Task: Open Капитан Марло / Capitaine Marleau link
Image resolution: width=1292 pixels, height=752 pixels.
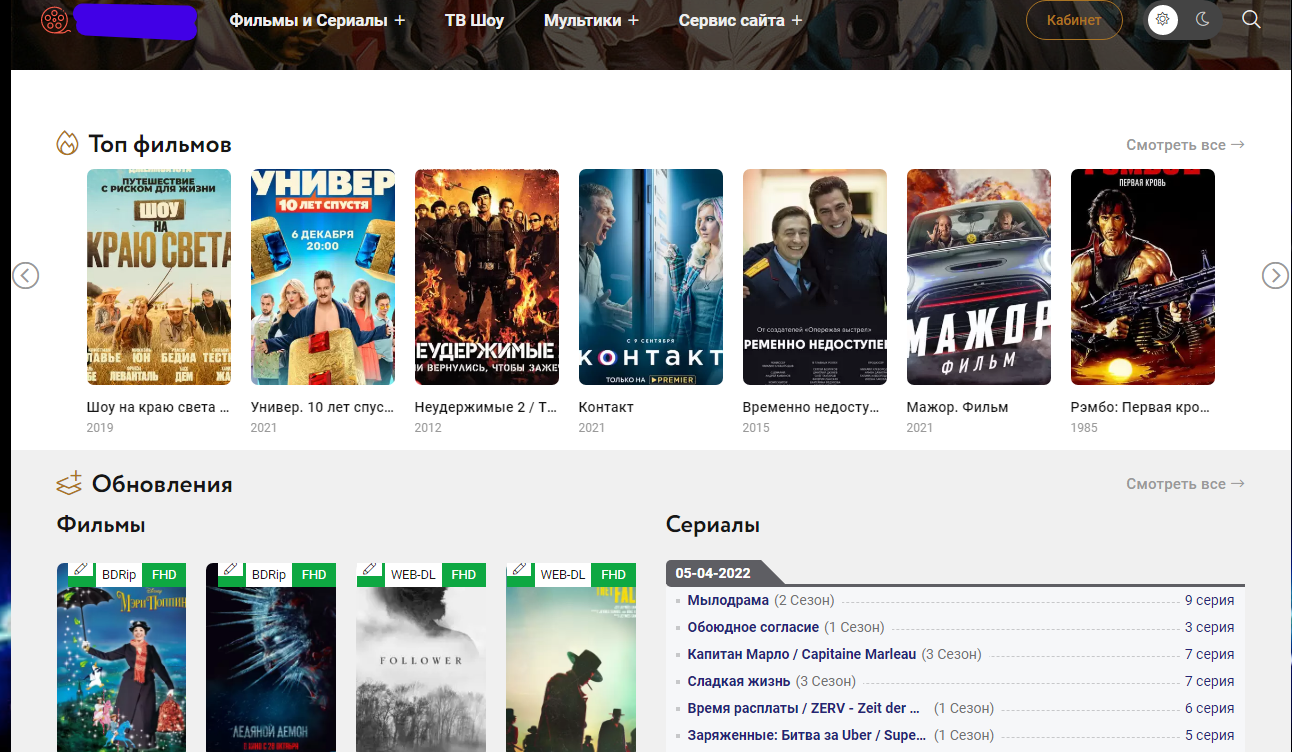Action: click(x=802, y=654)
